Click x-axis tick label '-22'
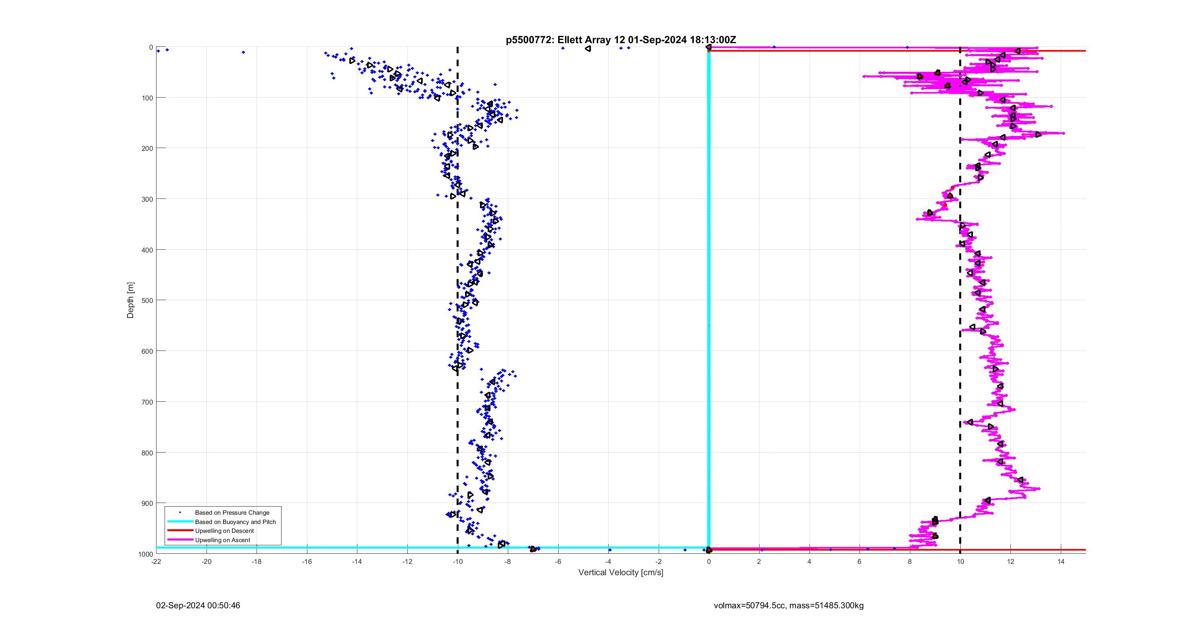Screen dimensions: 1200x622 [156, 561]
